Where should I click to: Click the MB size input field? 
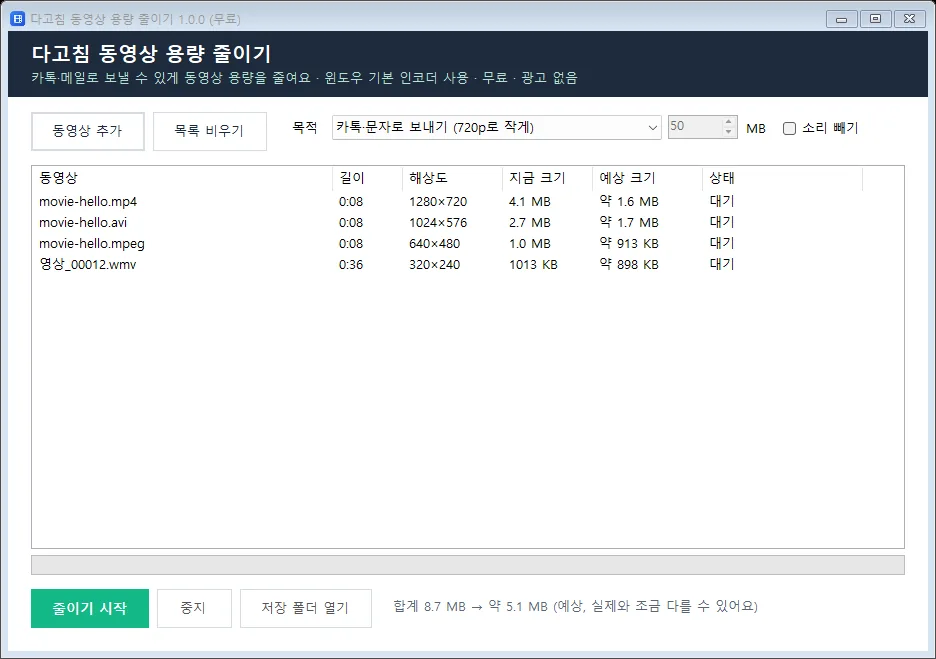(x=695, y=127)
